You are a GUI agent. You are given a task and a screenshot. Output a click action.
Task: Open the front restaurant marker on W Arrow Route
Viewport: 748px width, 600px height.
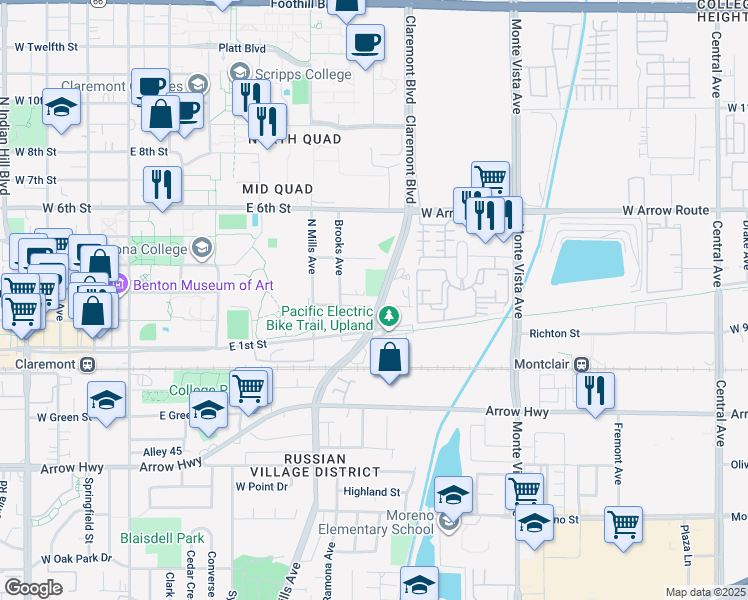[x=486, y=216]
